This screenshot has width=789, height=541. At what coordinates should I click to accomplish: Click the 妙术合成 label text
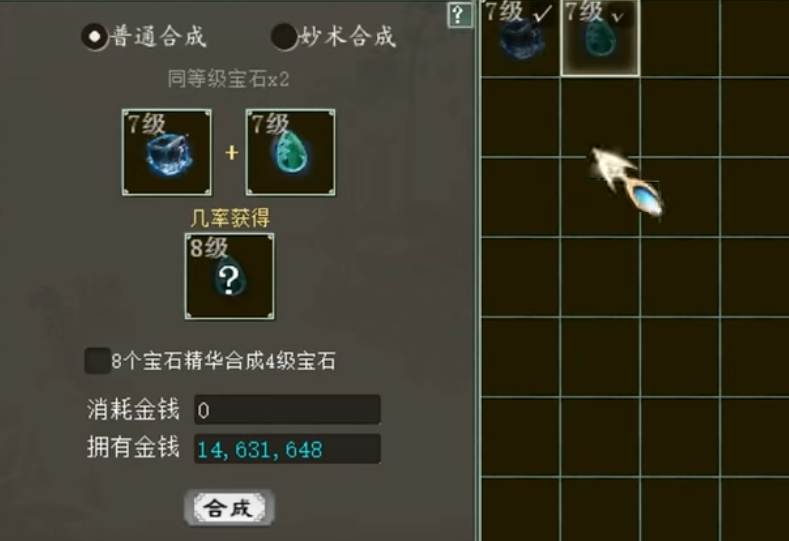pyautogui.click(x=348, y=37)
